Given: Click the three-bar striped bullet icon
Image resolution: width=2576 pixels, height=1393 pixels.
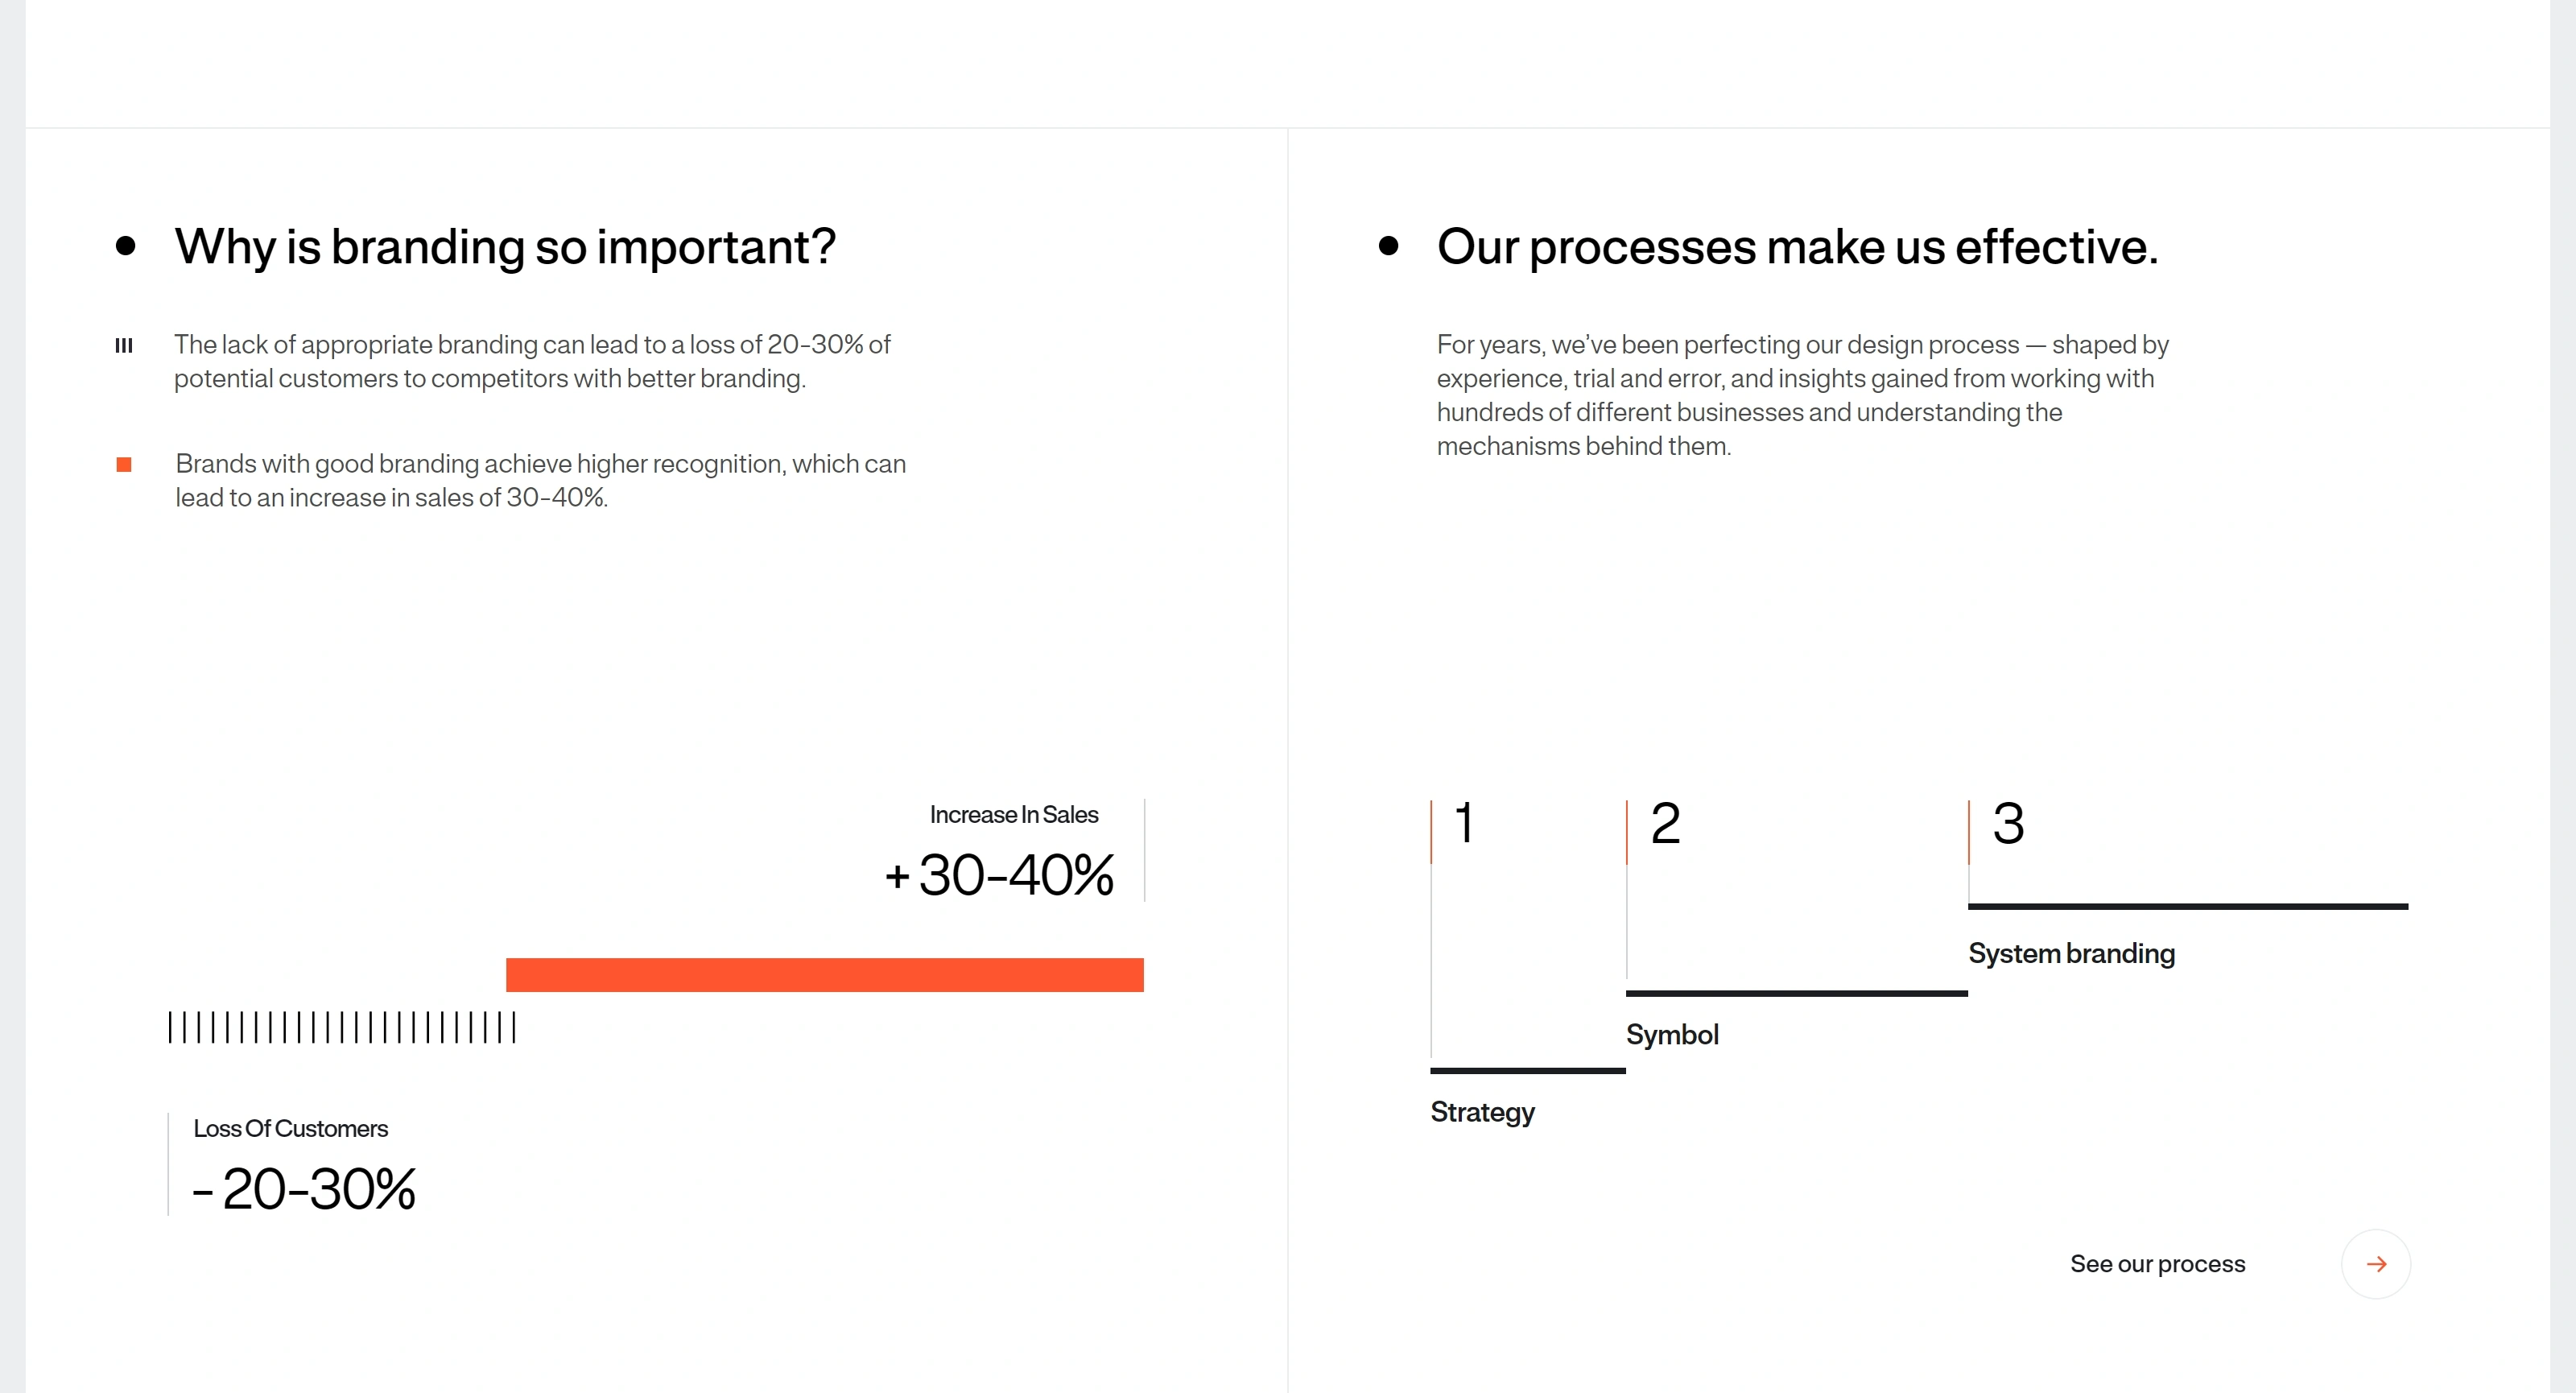Looking at the screenshot, I should pos(124,345).
